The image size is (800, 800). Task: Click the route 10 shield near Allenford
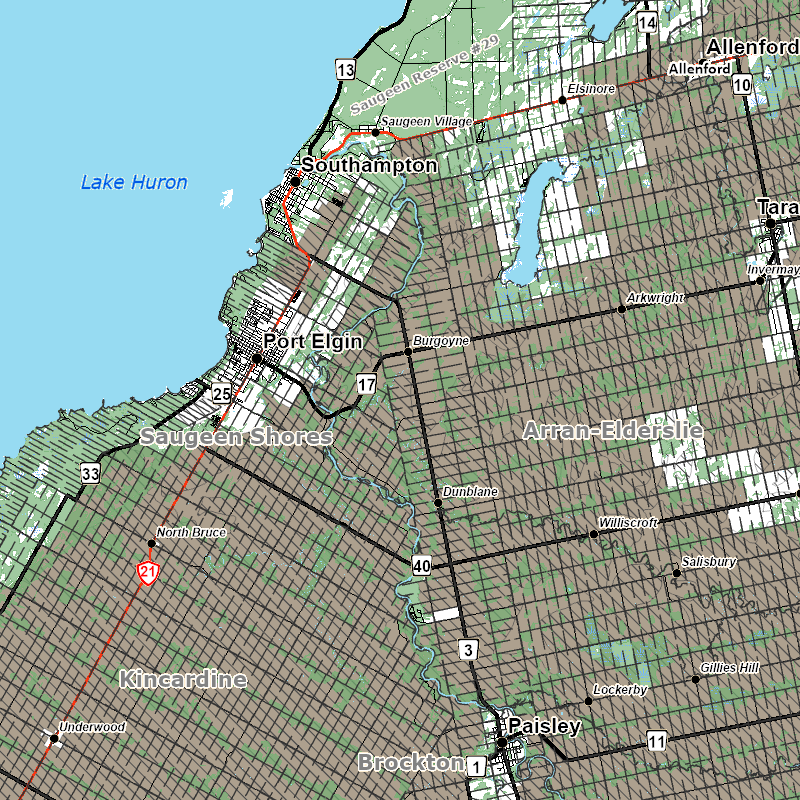click(741, 85)
